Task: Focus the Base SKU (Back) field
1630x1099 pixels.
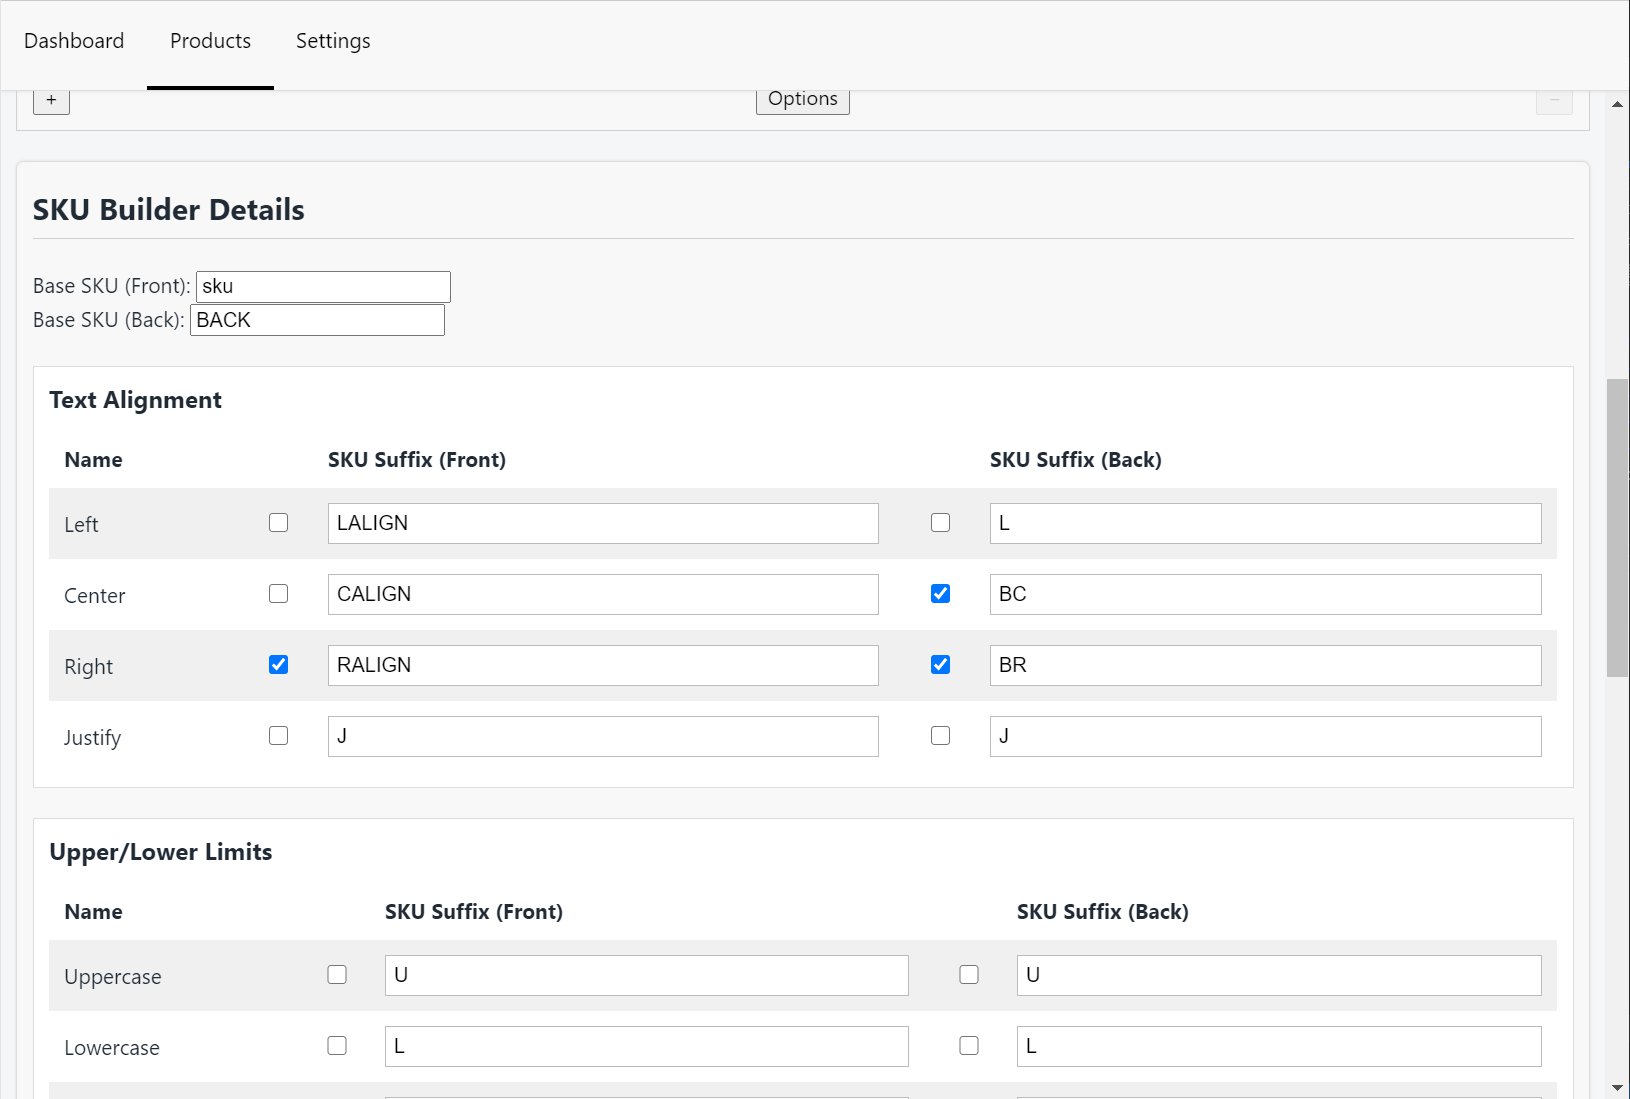Action: coord(317,320)
